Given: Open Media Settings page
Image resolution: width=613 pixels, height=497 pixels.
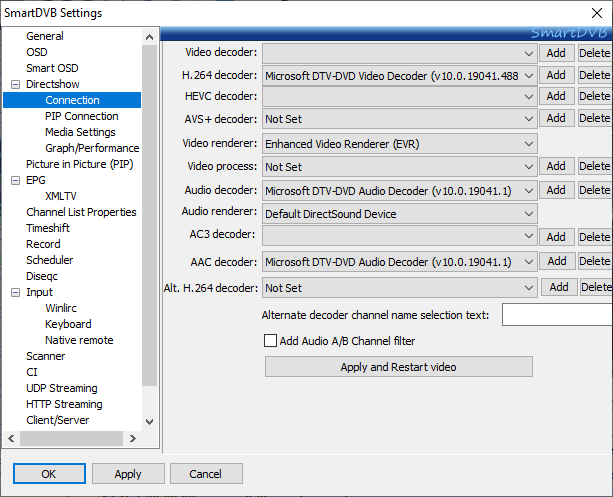Looking at the screenshot, I should tap(80, 133).
